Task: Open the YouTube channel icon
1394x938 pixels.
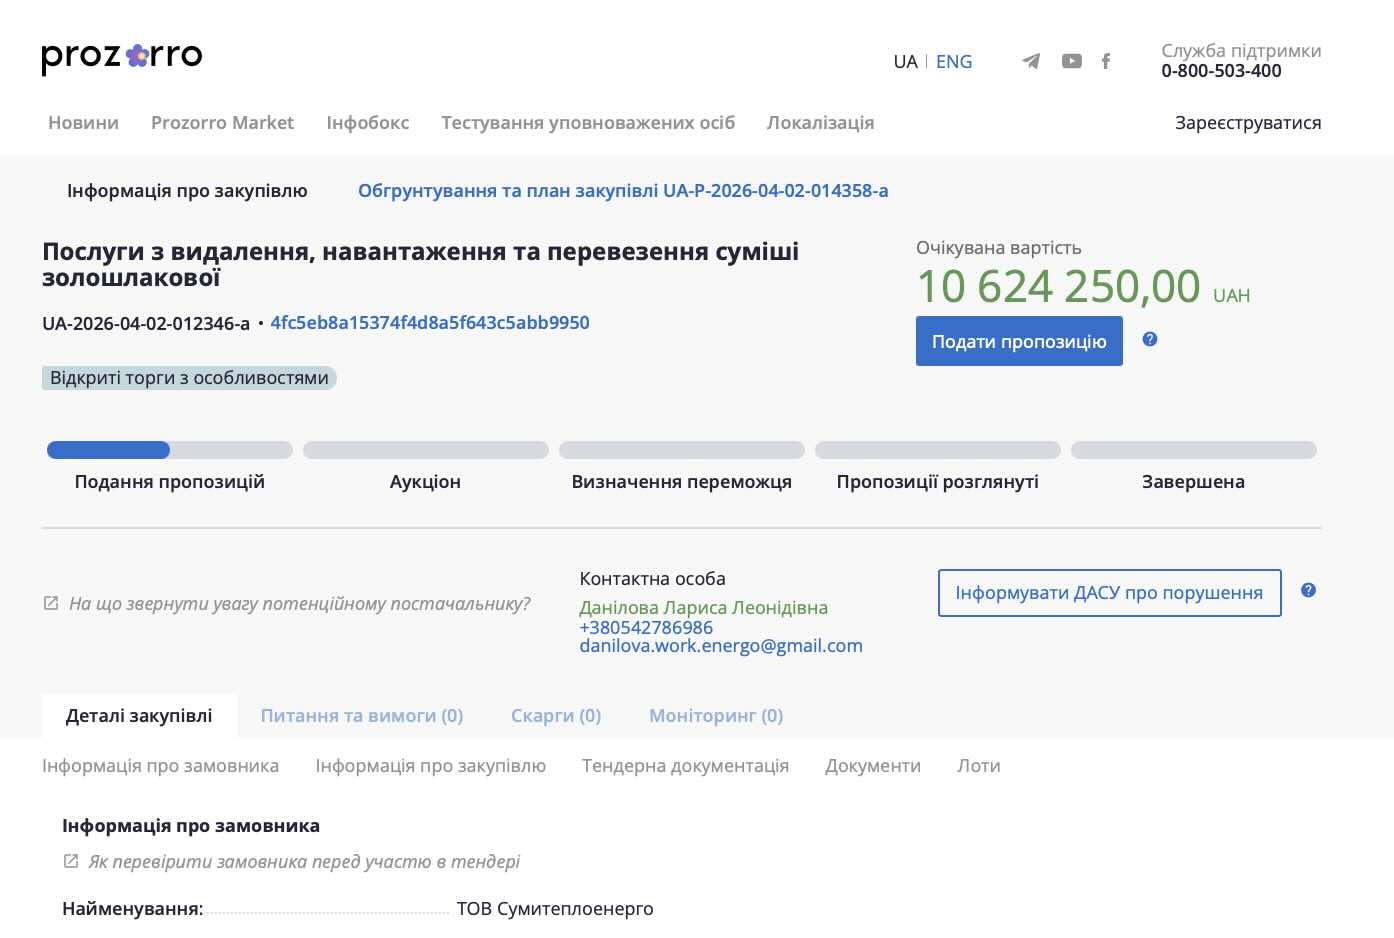Action: [1071, 62]
